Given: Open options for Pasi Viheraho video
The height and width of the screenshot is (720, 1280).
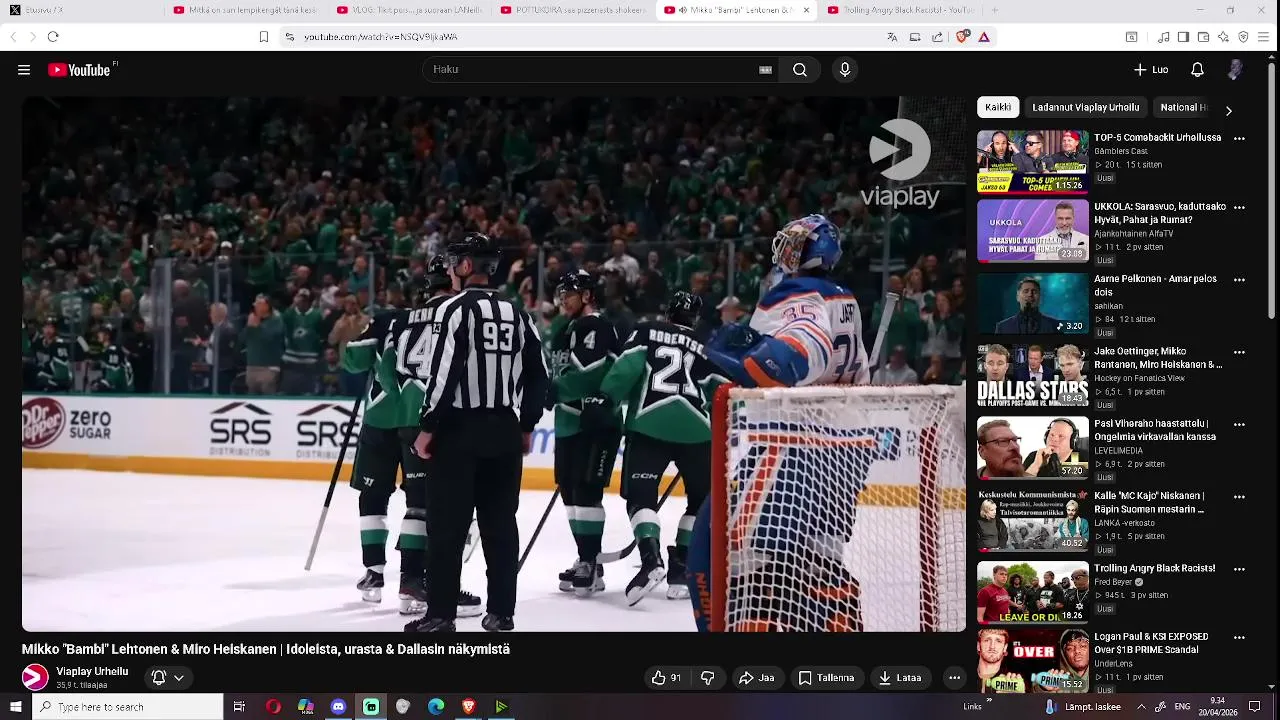Looking at the screenshot, I should click(x=1239, y=424).
